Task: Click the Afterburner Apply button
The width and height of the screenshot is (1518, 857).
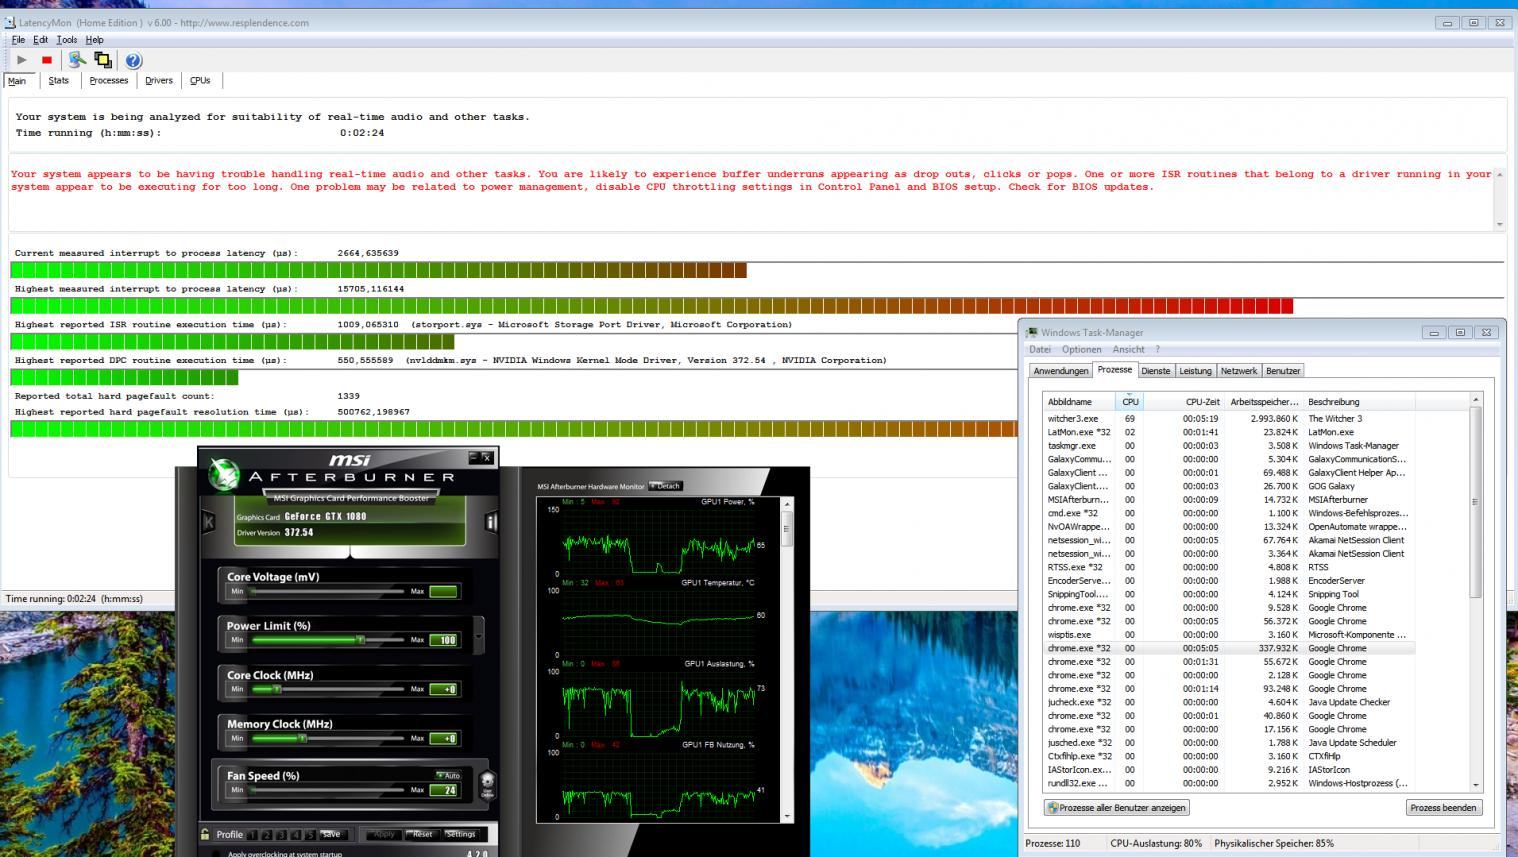Action: click(x=384, y=834)
